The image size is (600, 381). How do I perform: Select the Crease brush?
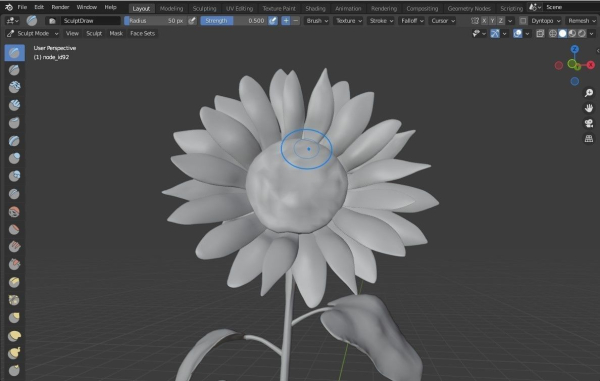click(x=15, y=194)
